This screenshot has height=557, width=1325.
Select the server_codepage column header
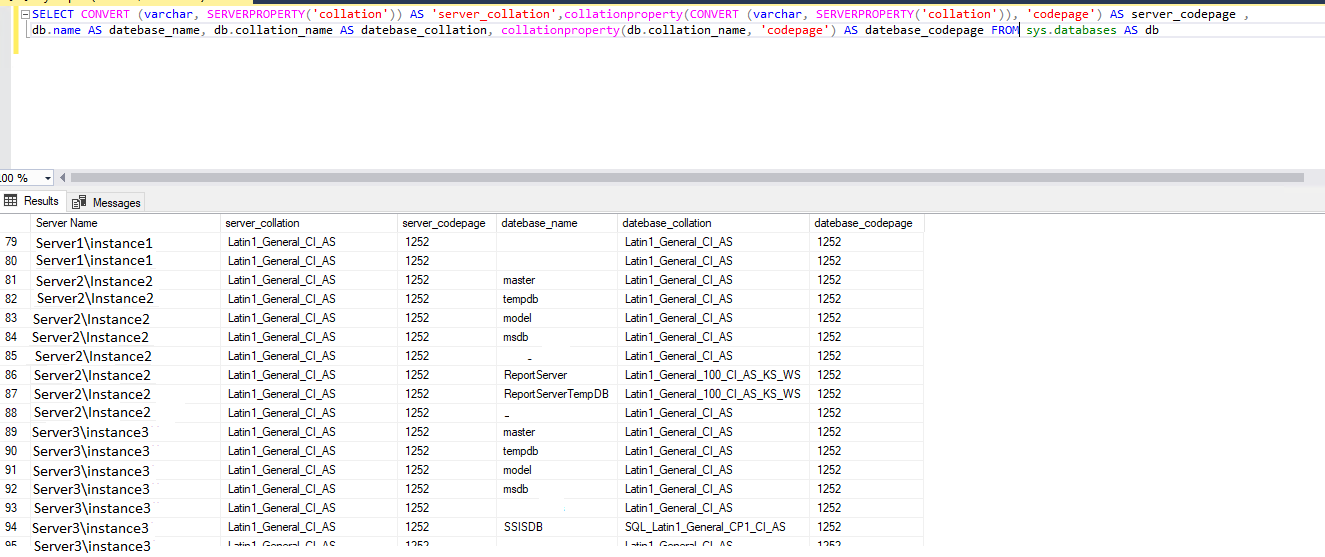(447, 223)
